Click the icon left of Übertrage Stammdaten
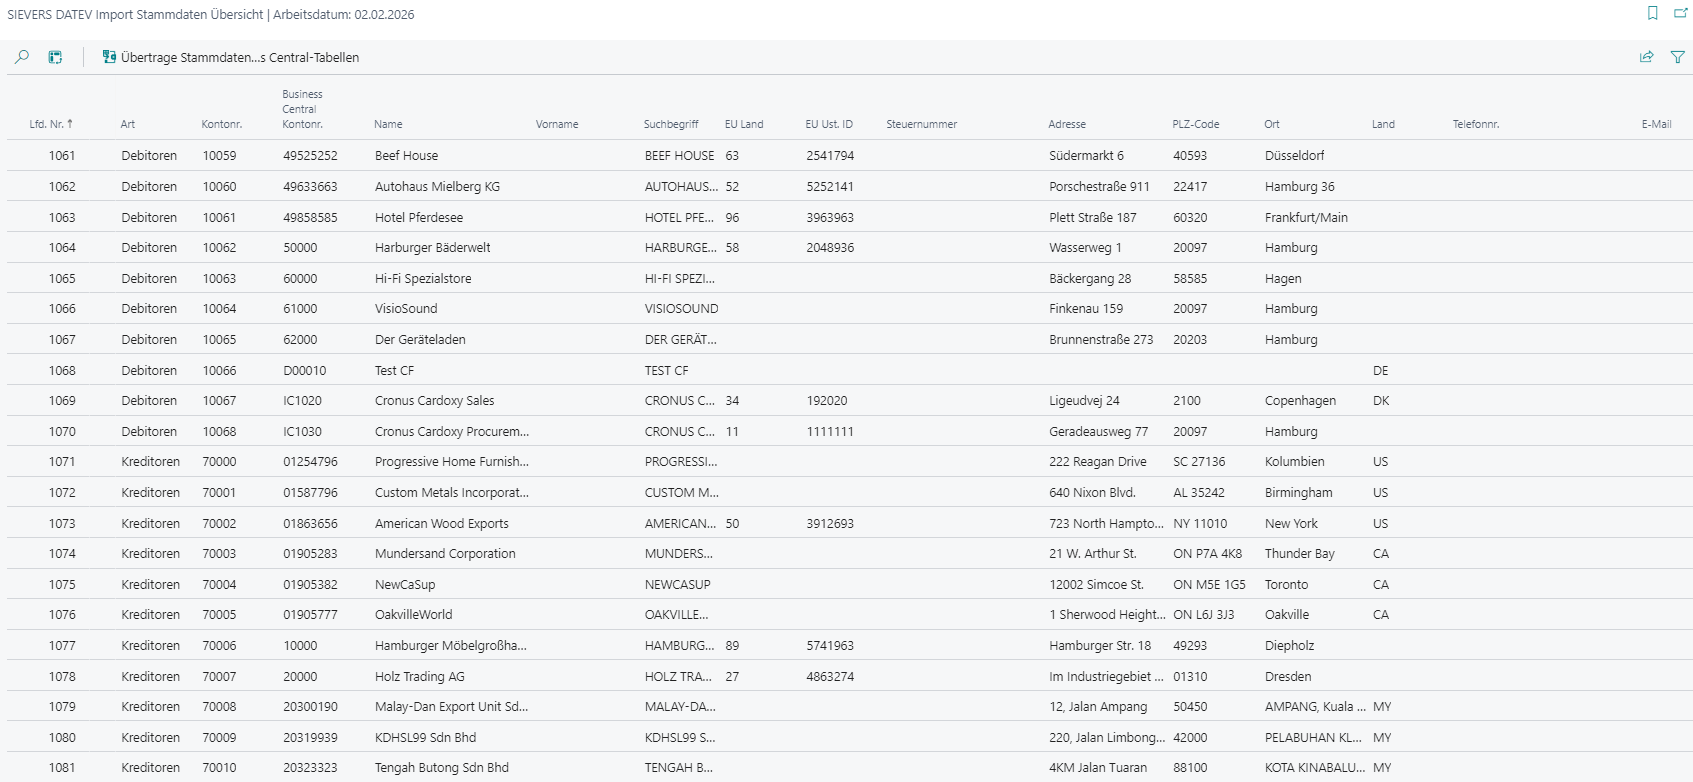 click(x=109, y=57)
